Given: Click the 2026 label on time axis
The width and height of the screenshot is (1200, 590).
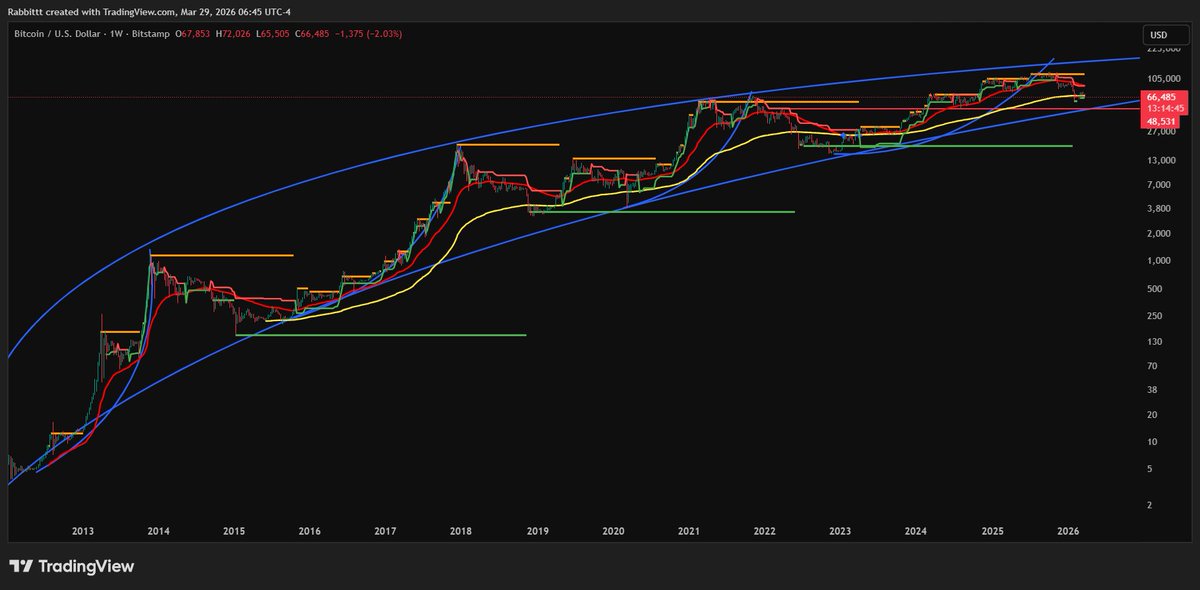Looking at the screenshot, I should (x=1068, y=531).
